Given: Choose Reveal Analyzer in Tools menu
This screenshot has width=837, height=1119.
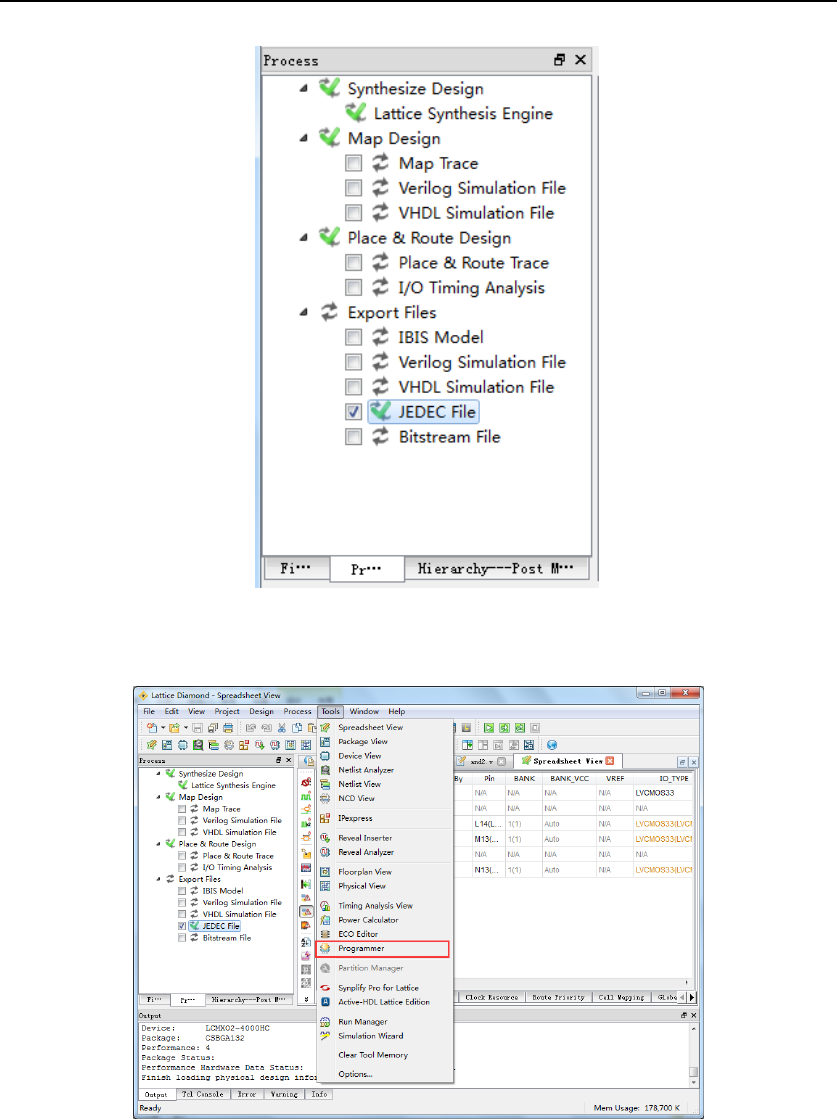Looking at the screenshot, I should [x=366, y=852].
